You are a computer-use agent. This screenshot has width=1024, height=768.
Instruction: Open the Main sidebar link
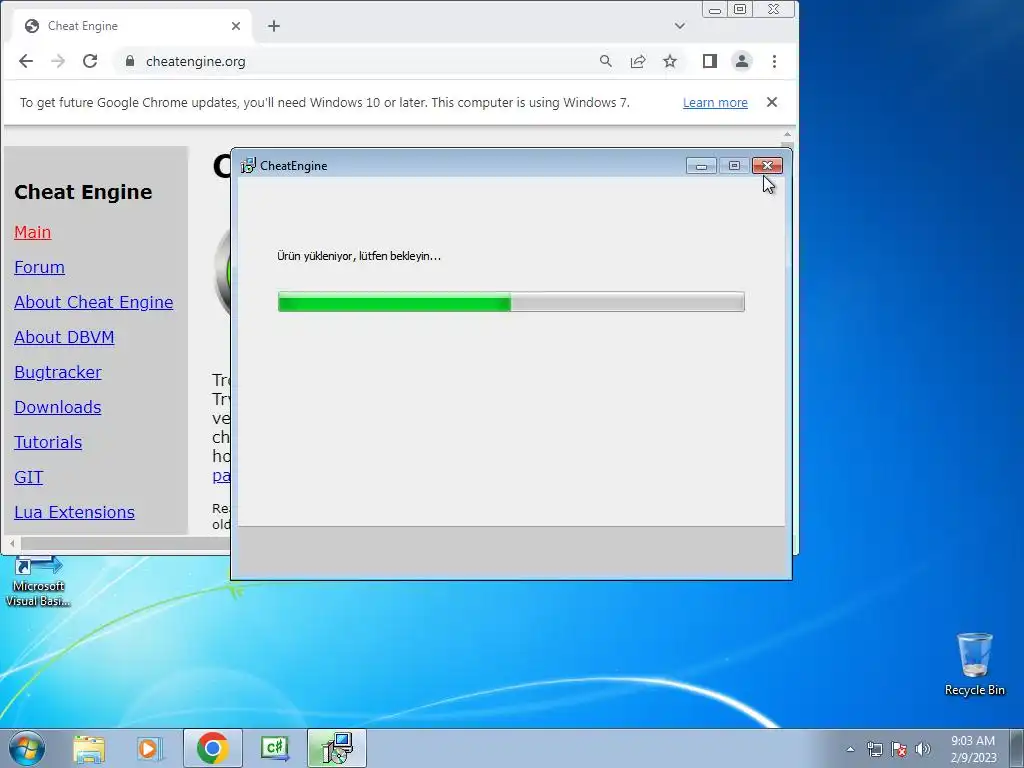point(33,232)
